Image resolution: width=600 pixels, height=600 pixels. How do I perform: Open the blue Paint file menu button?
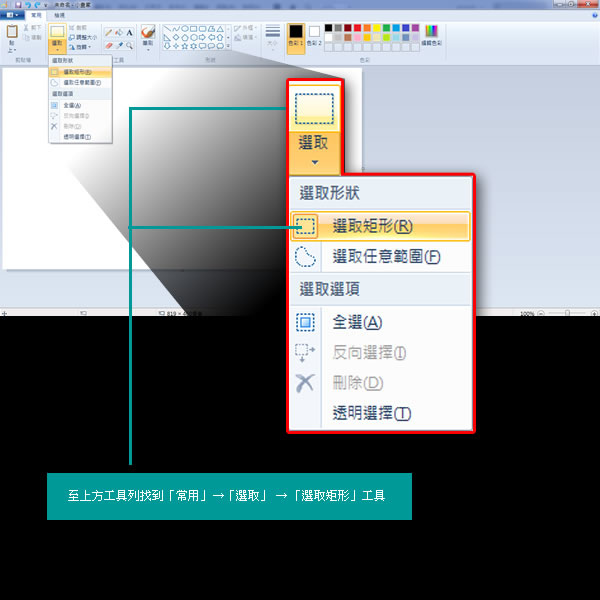[x=12, y=15]
